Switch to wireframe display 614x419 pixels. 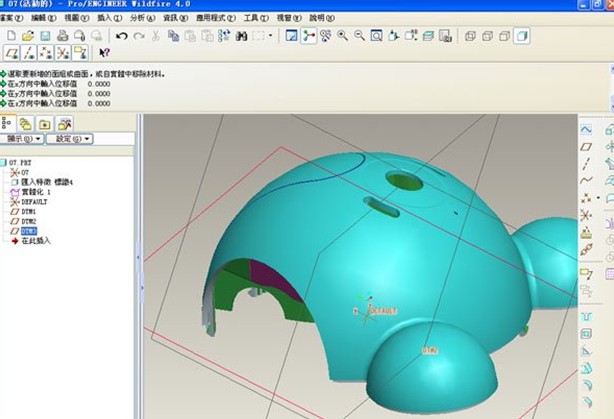[470, 36]
